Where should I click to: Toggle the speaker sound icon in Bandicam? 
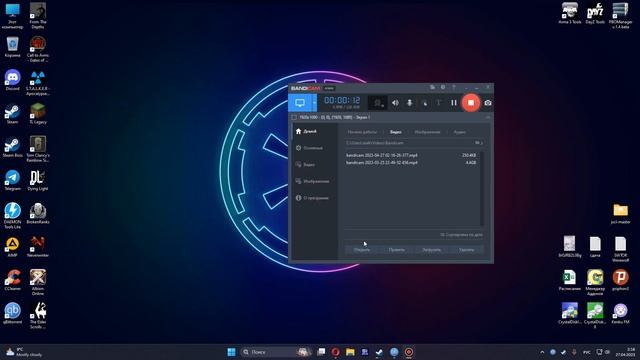395,103
